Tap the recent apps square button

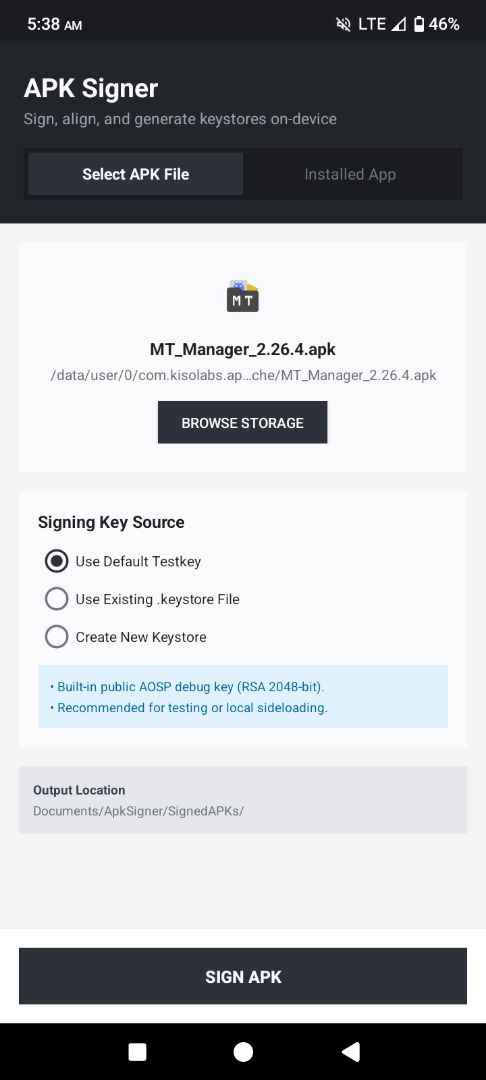click(138, 1052)
